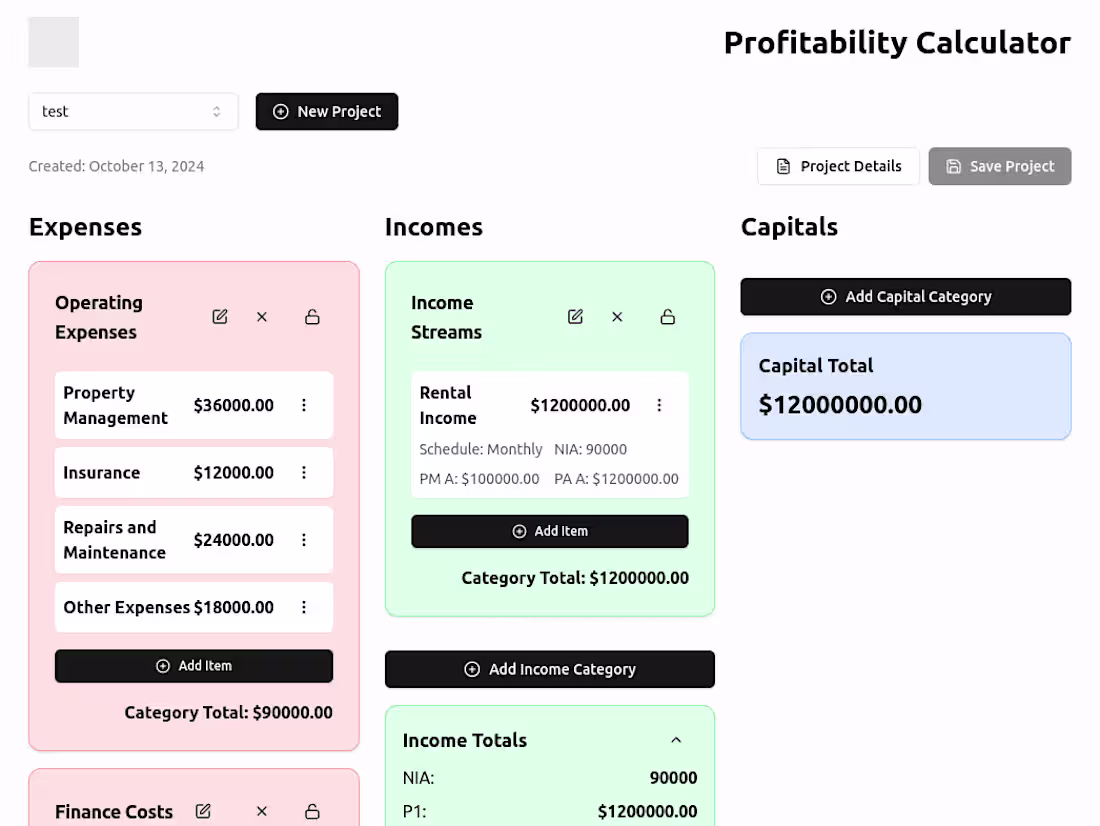Toggle lock on Operating Expenses category

coord(312,317)
